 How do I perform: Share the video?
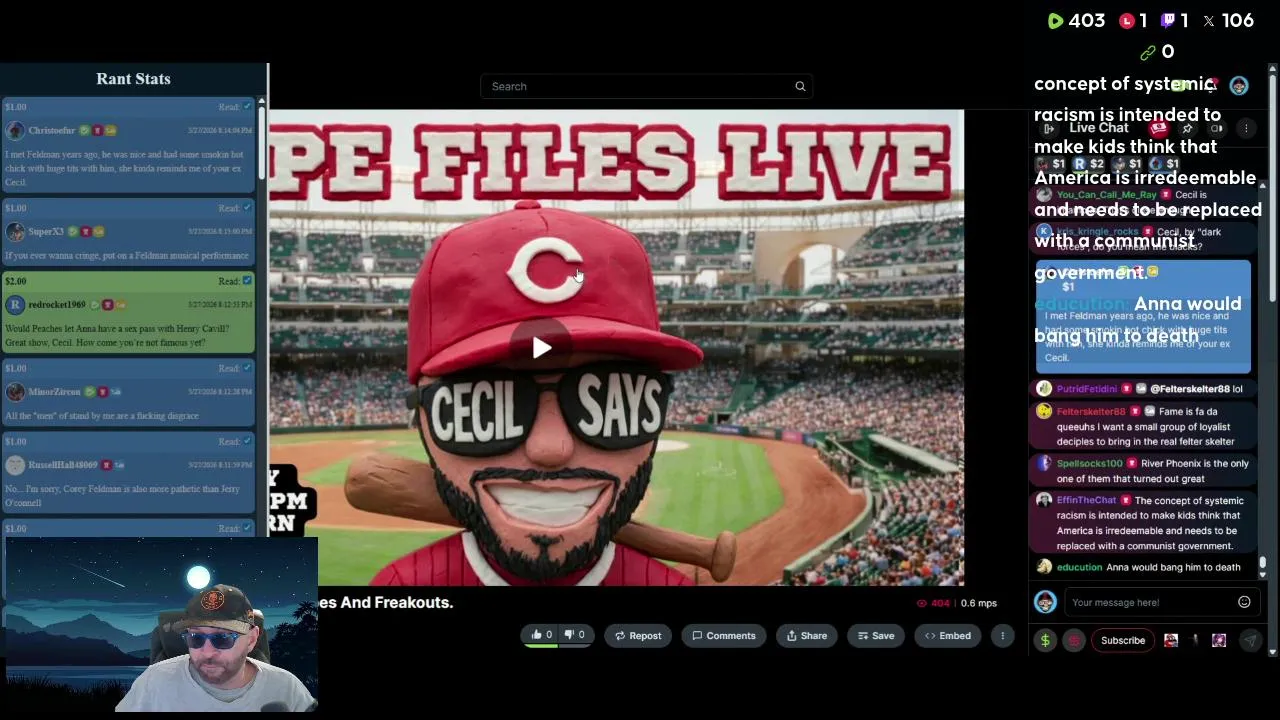806,635
